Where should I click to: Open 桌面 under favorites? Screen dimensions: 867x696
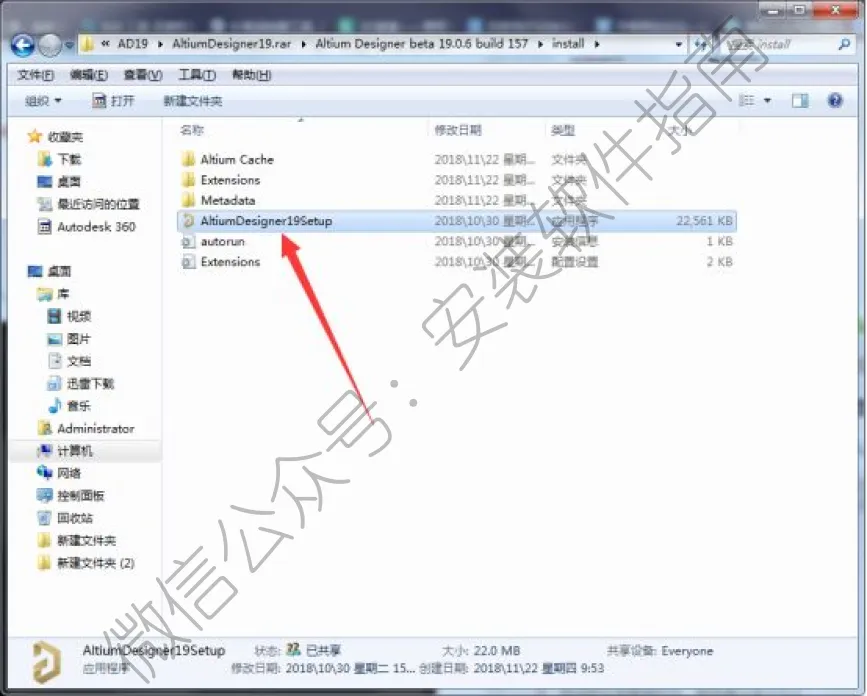coord(69,182)
